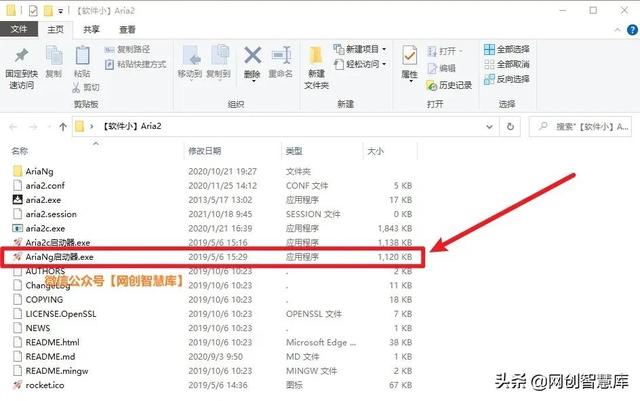Click the red Delete (删除) X icon
The image size is (640, 401).
[x=253, y=55]
